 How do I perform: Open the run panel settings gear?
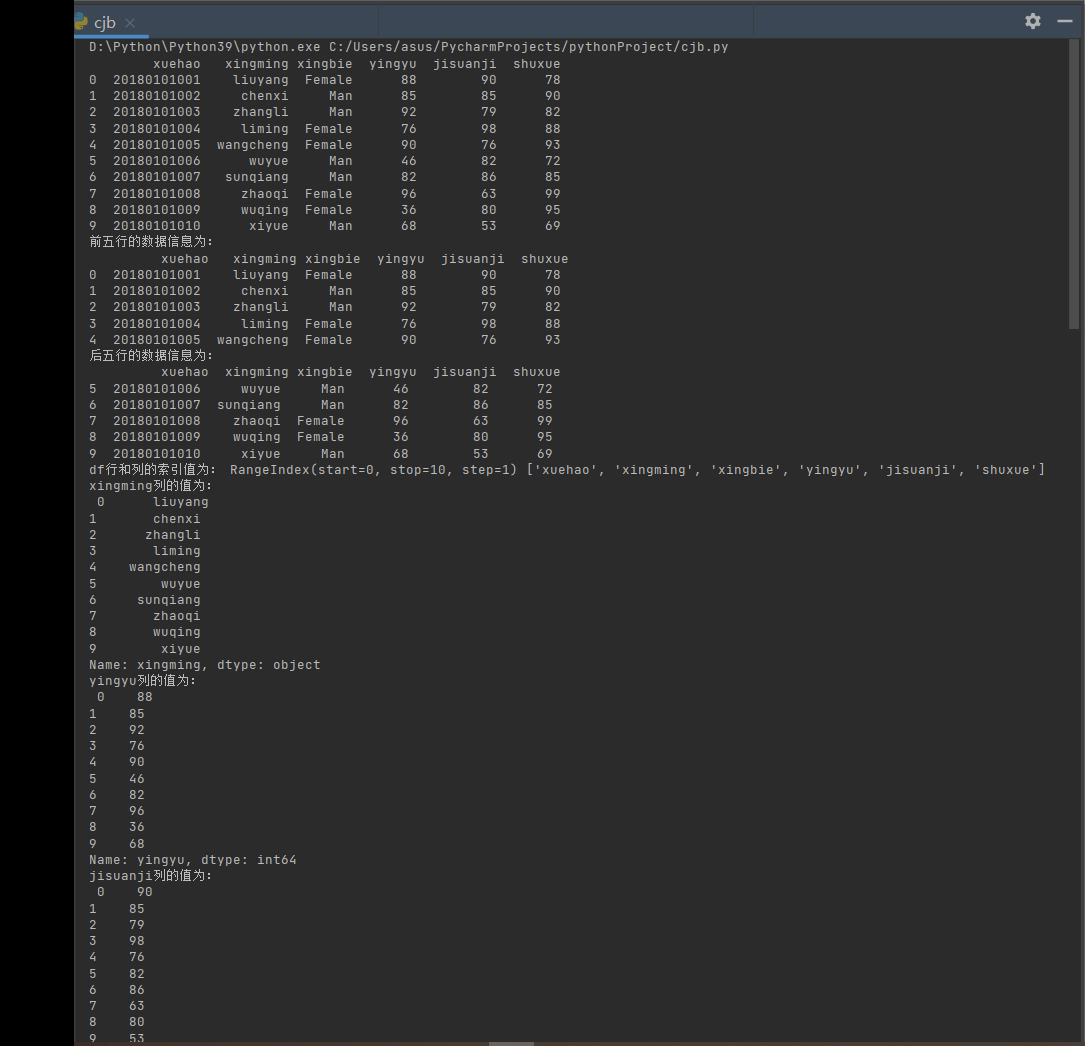click(1032, 21)
